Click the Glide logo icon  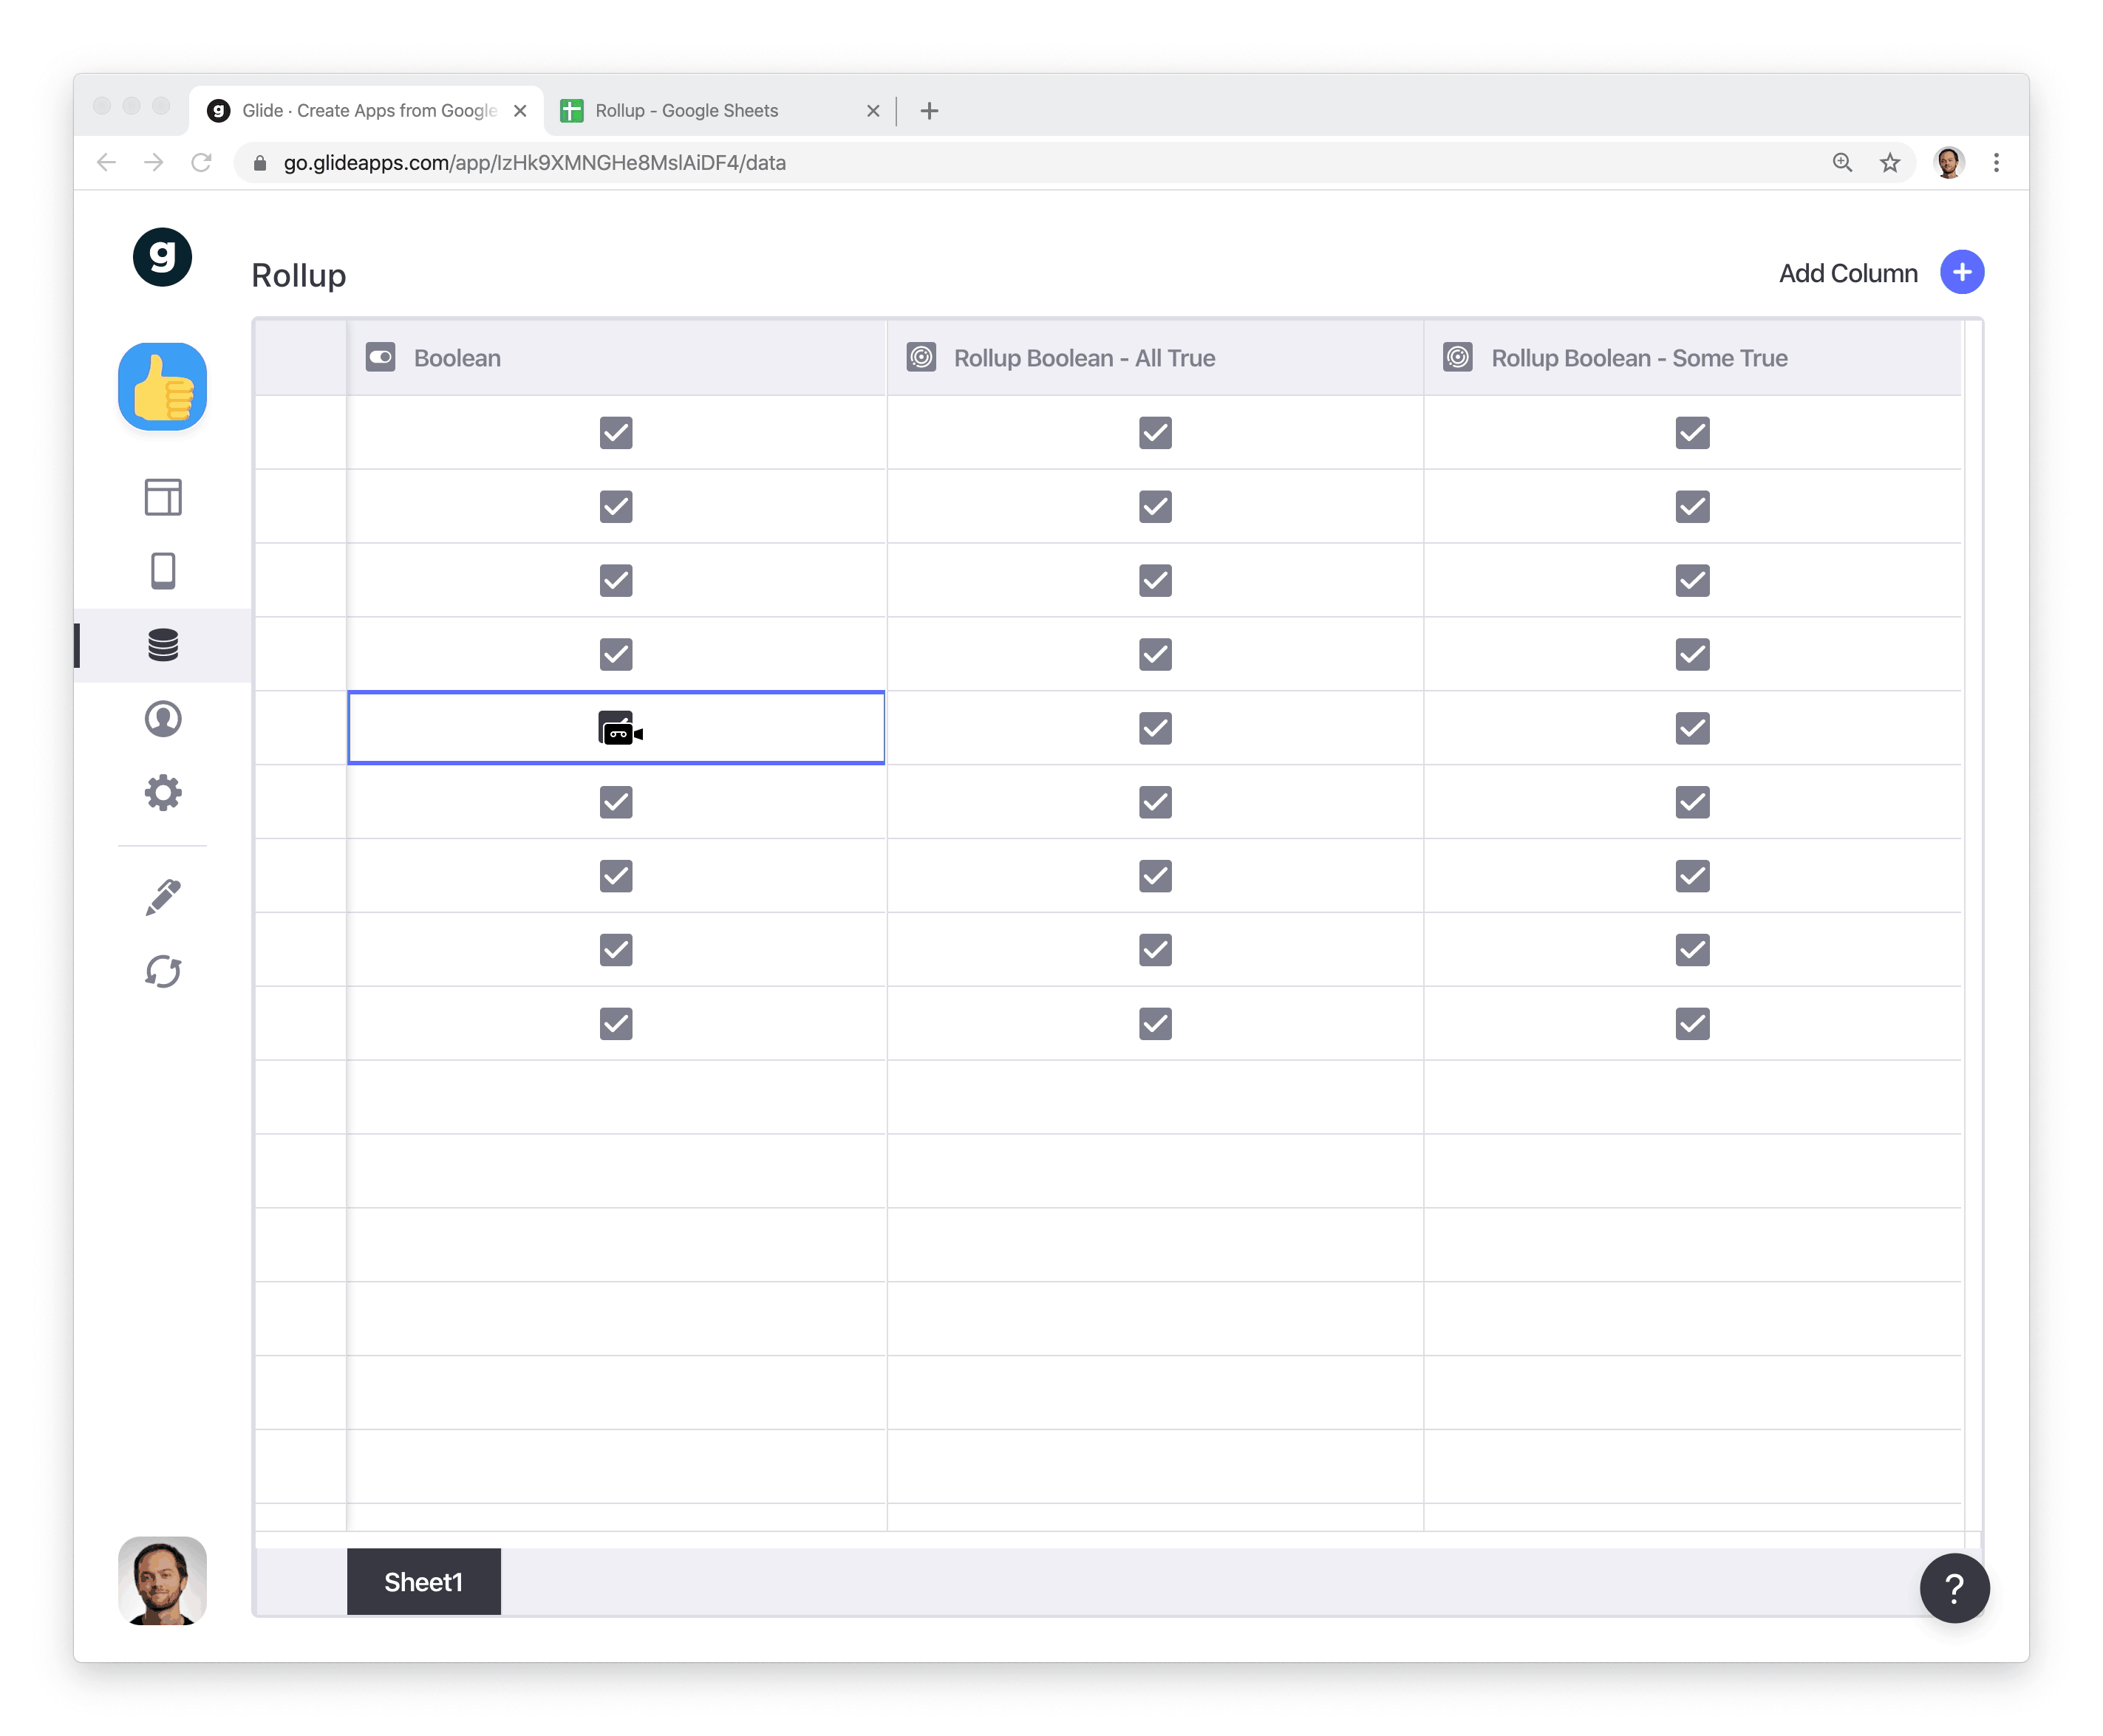click(x=162, y=257)
